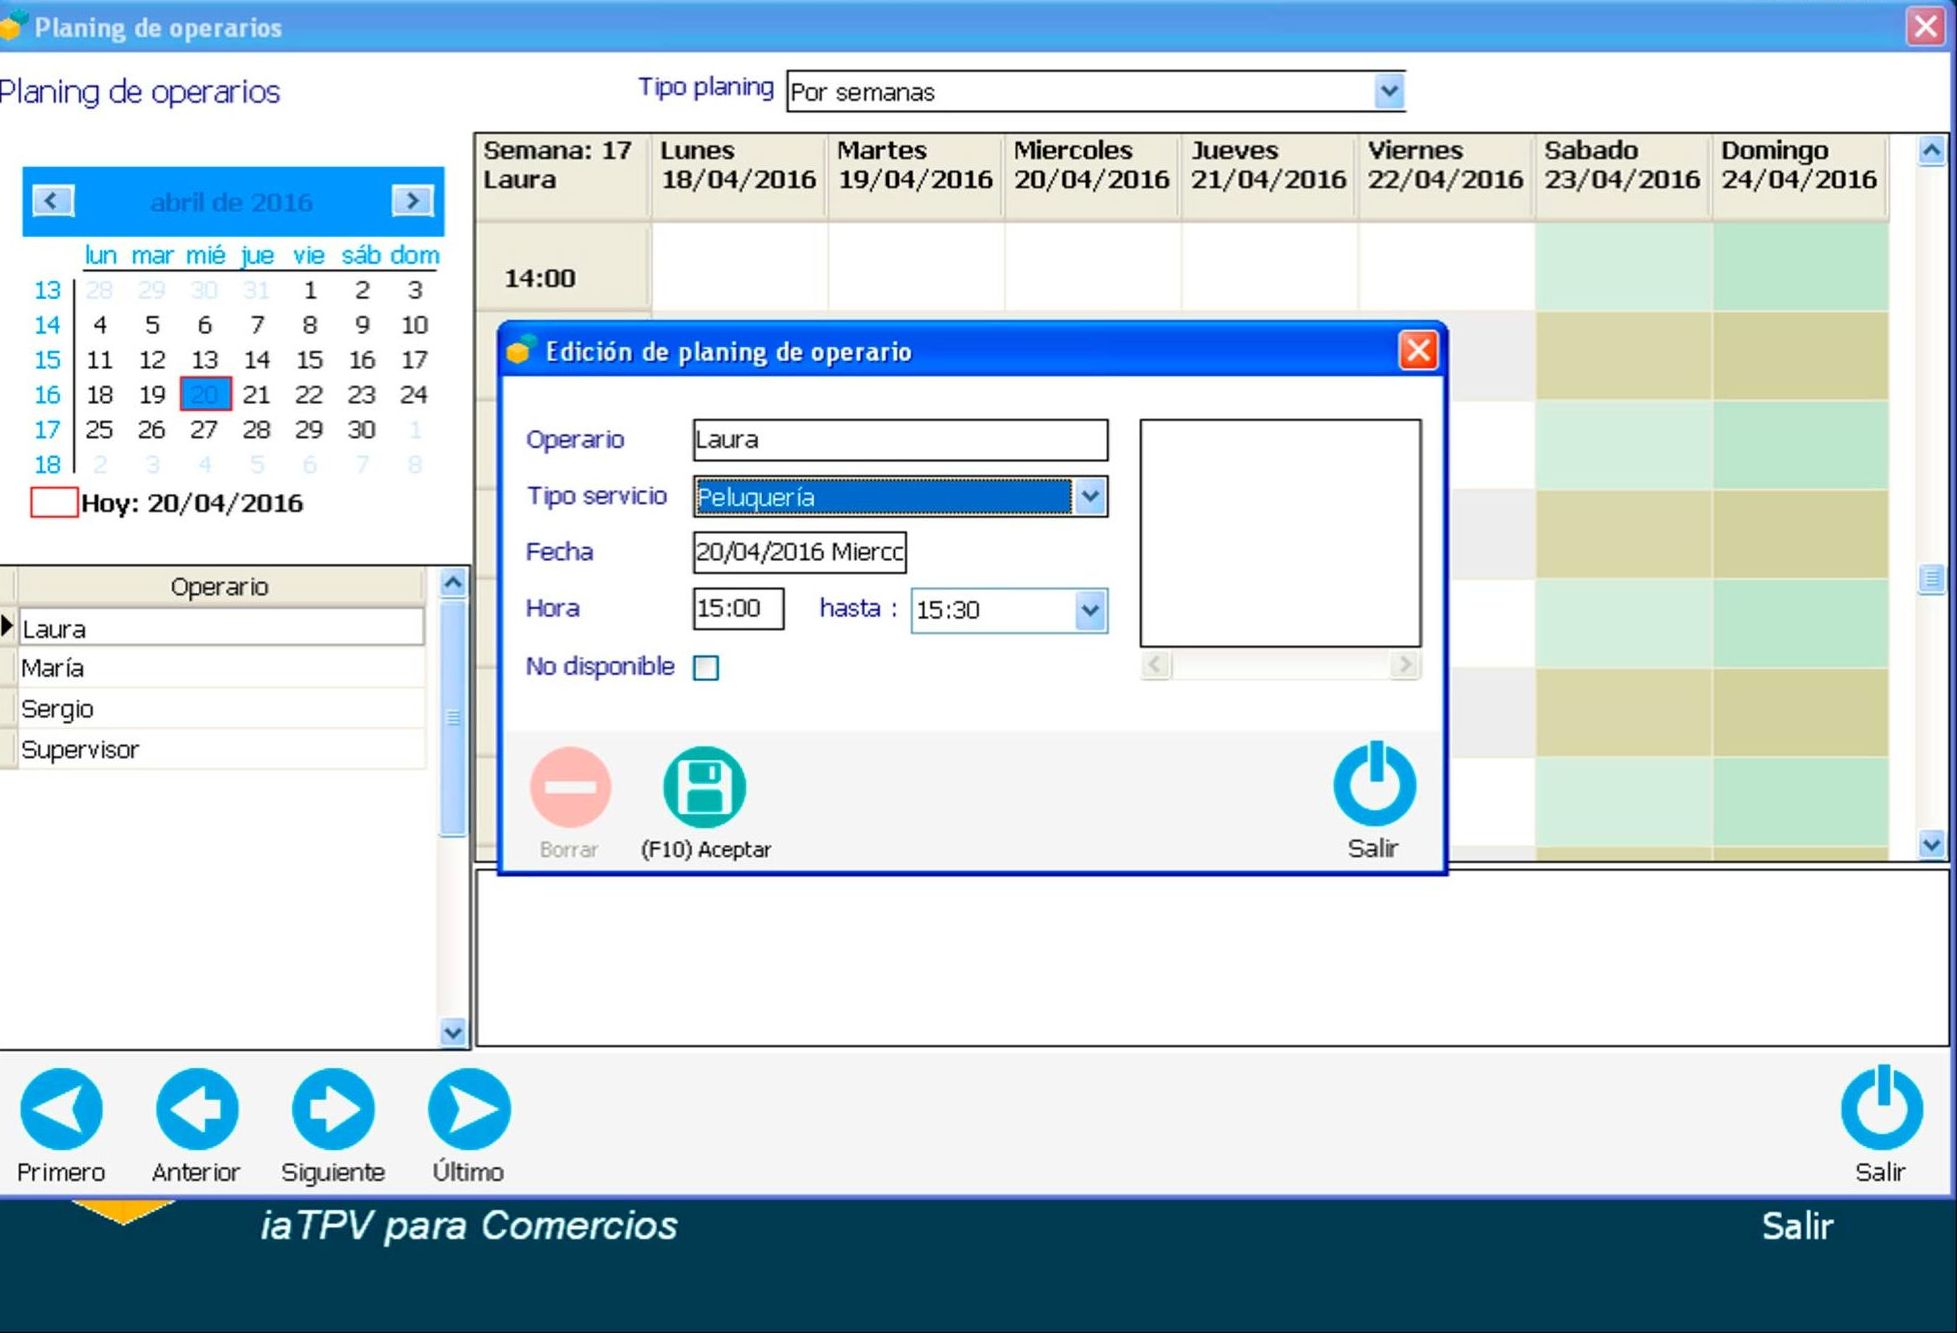Click the main window Salir power icon
Image resolution: width=1957 pixels, height=1333 pixels.
click(1881, 1107)
